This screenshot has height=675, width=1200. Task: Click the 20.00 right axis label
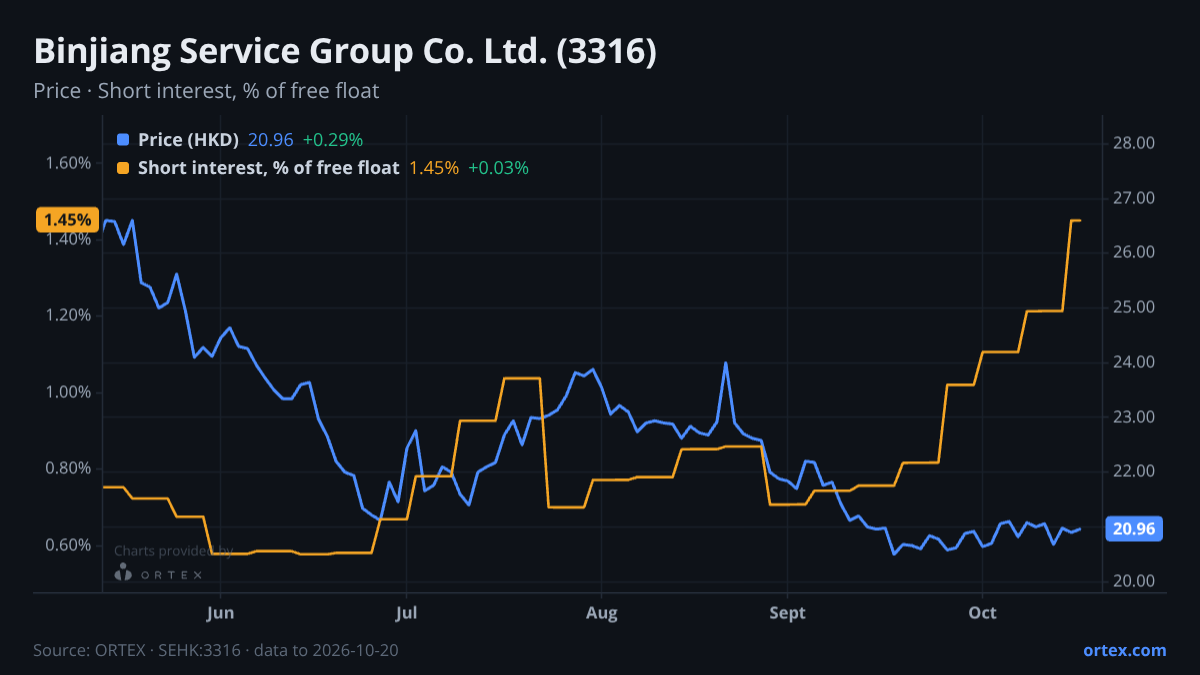[x=1134, y=581]
